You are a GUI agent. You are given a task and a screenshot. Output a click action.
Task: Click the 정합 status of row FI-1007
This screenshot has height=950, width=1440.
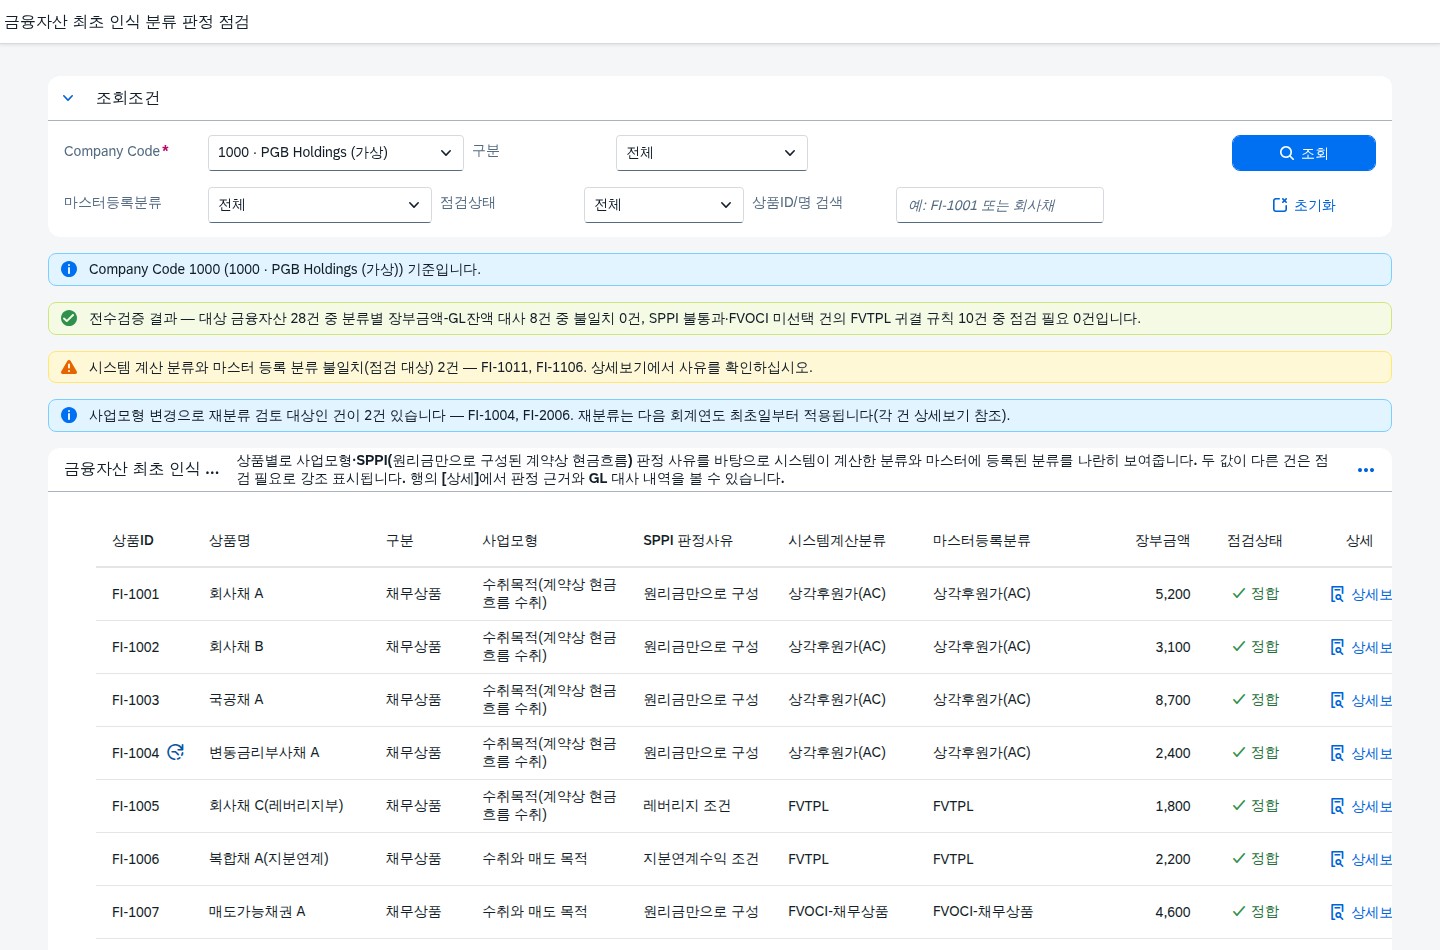click(1255, 911)
